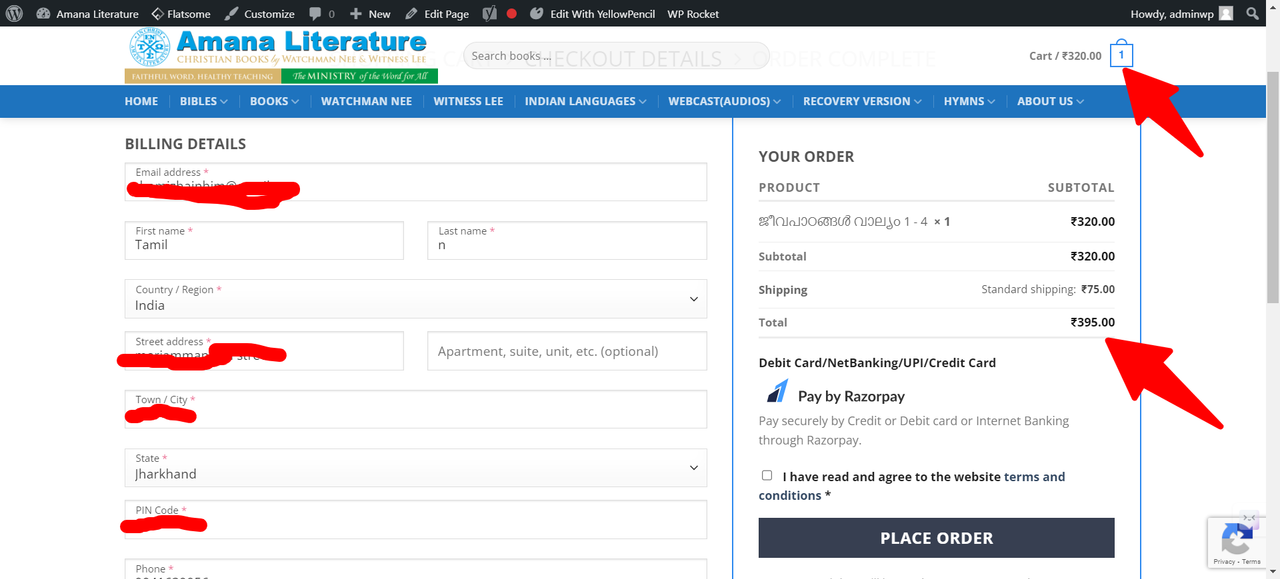Expand the BIBLES nav dropdown
The width and height of the screenshot is (1280, 579).
[204, 101]
